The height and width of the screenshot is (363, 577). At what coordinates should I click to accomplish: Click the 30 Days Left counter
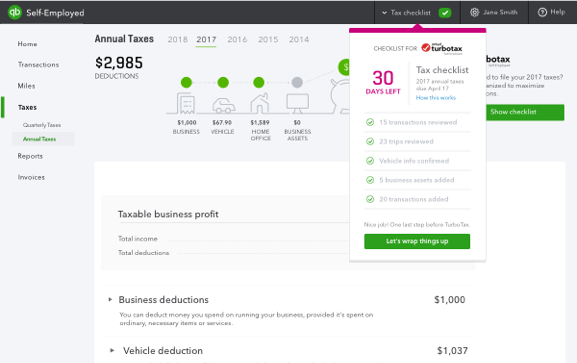(x=383, y=82)
